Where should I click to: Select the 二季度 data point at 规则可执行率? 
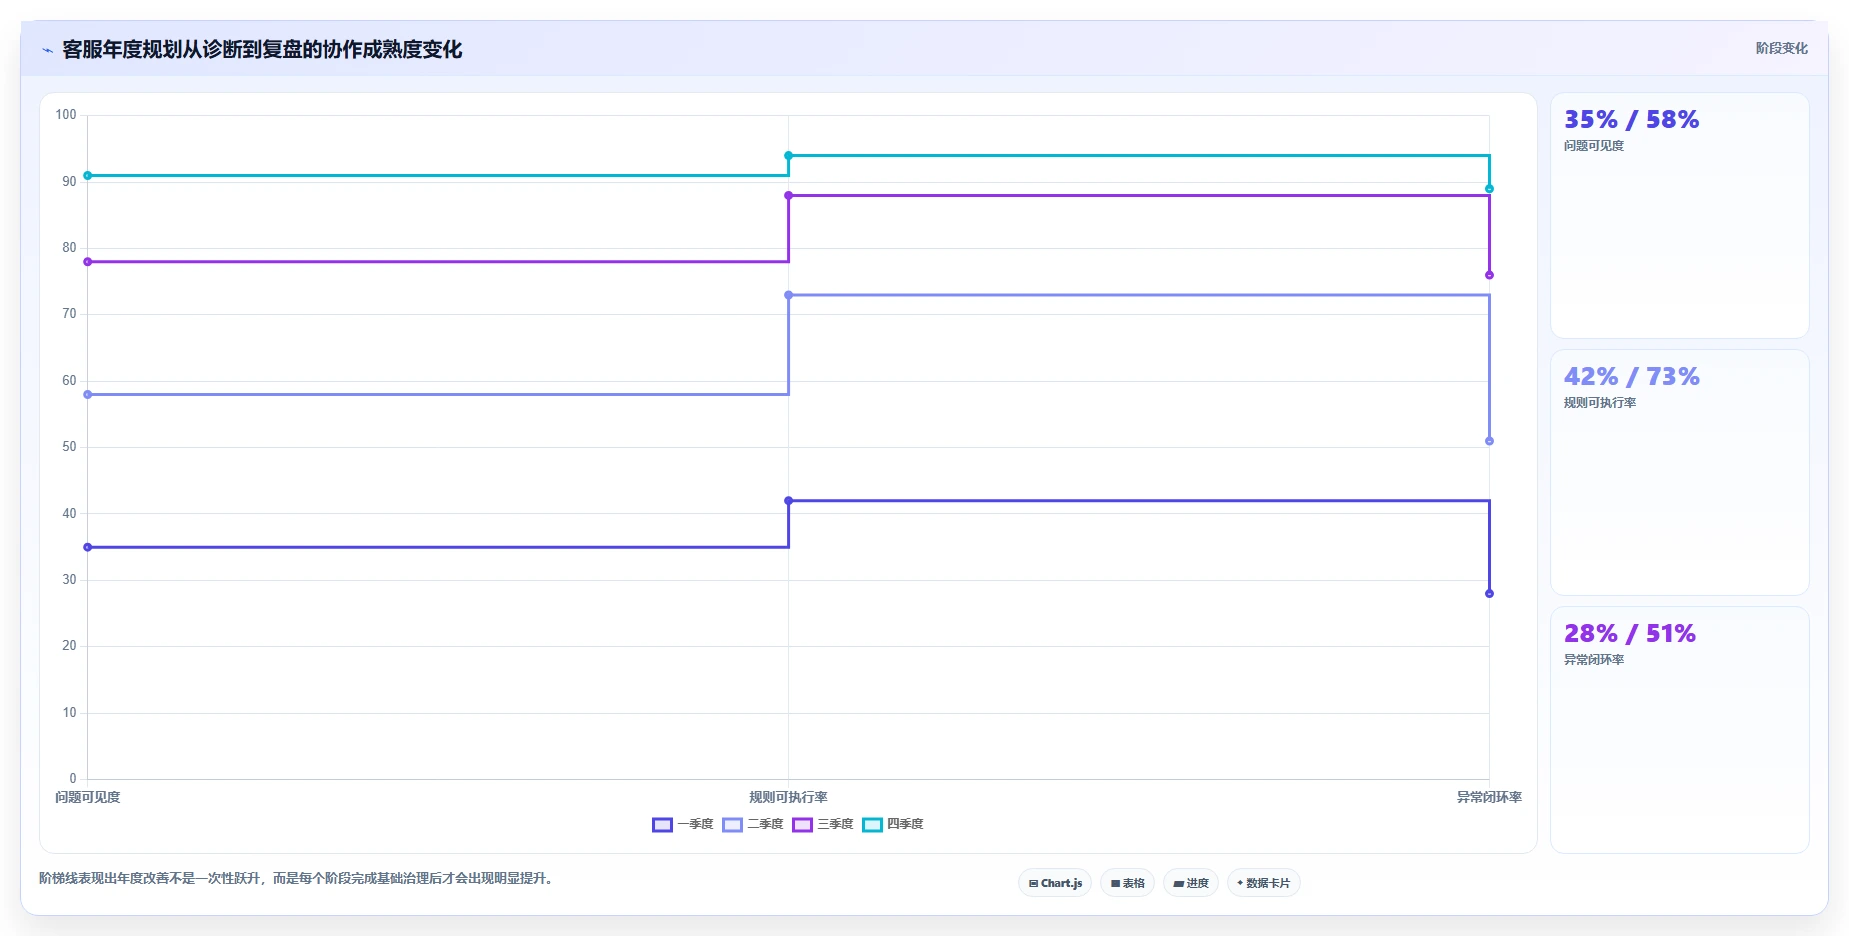788,295
